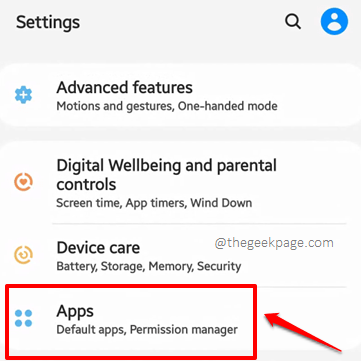Click the @thegeekpage.com watermark text
This screenshot has height=361, width=361.
[274, 243]
